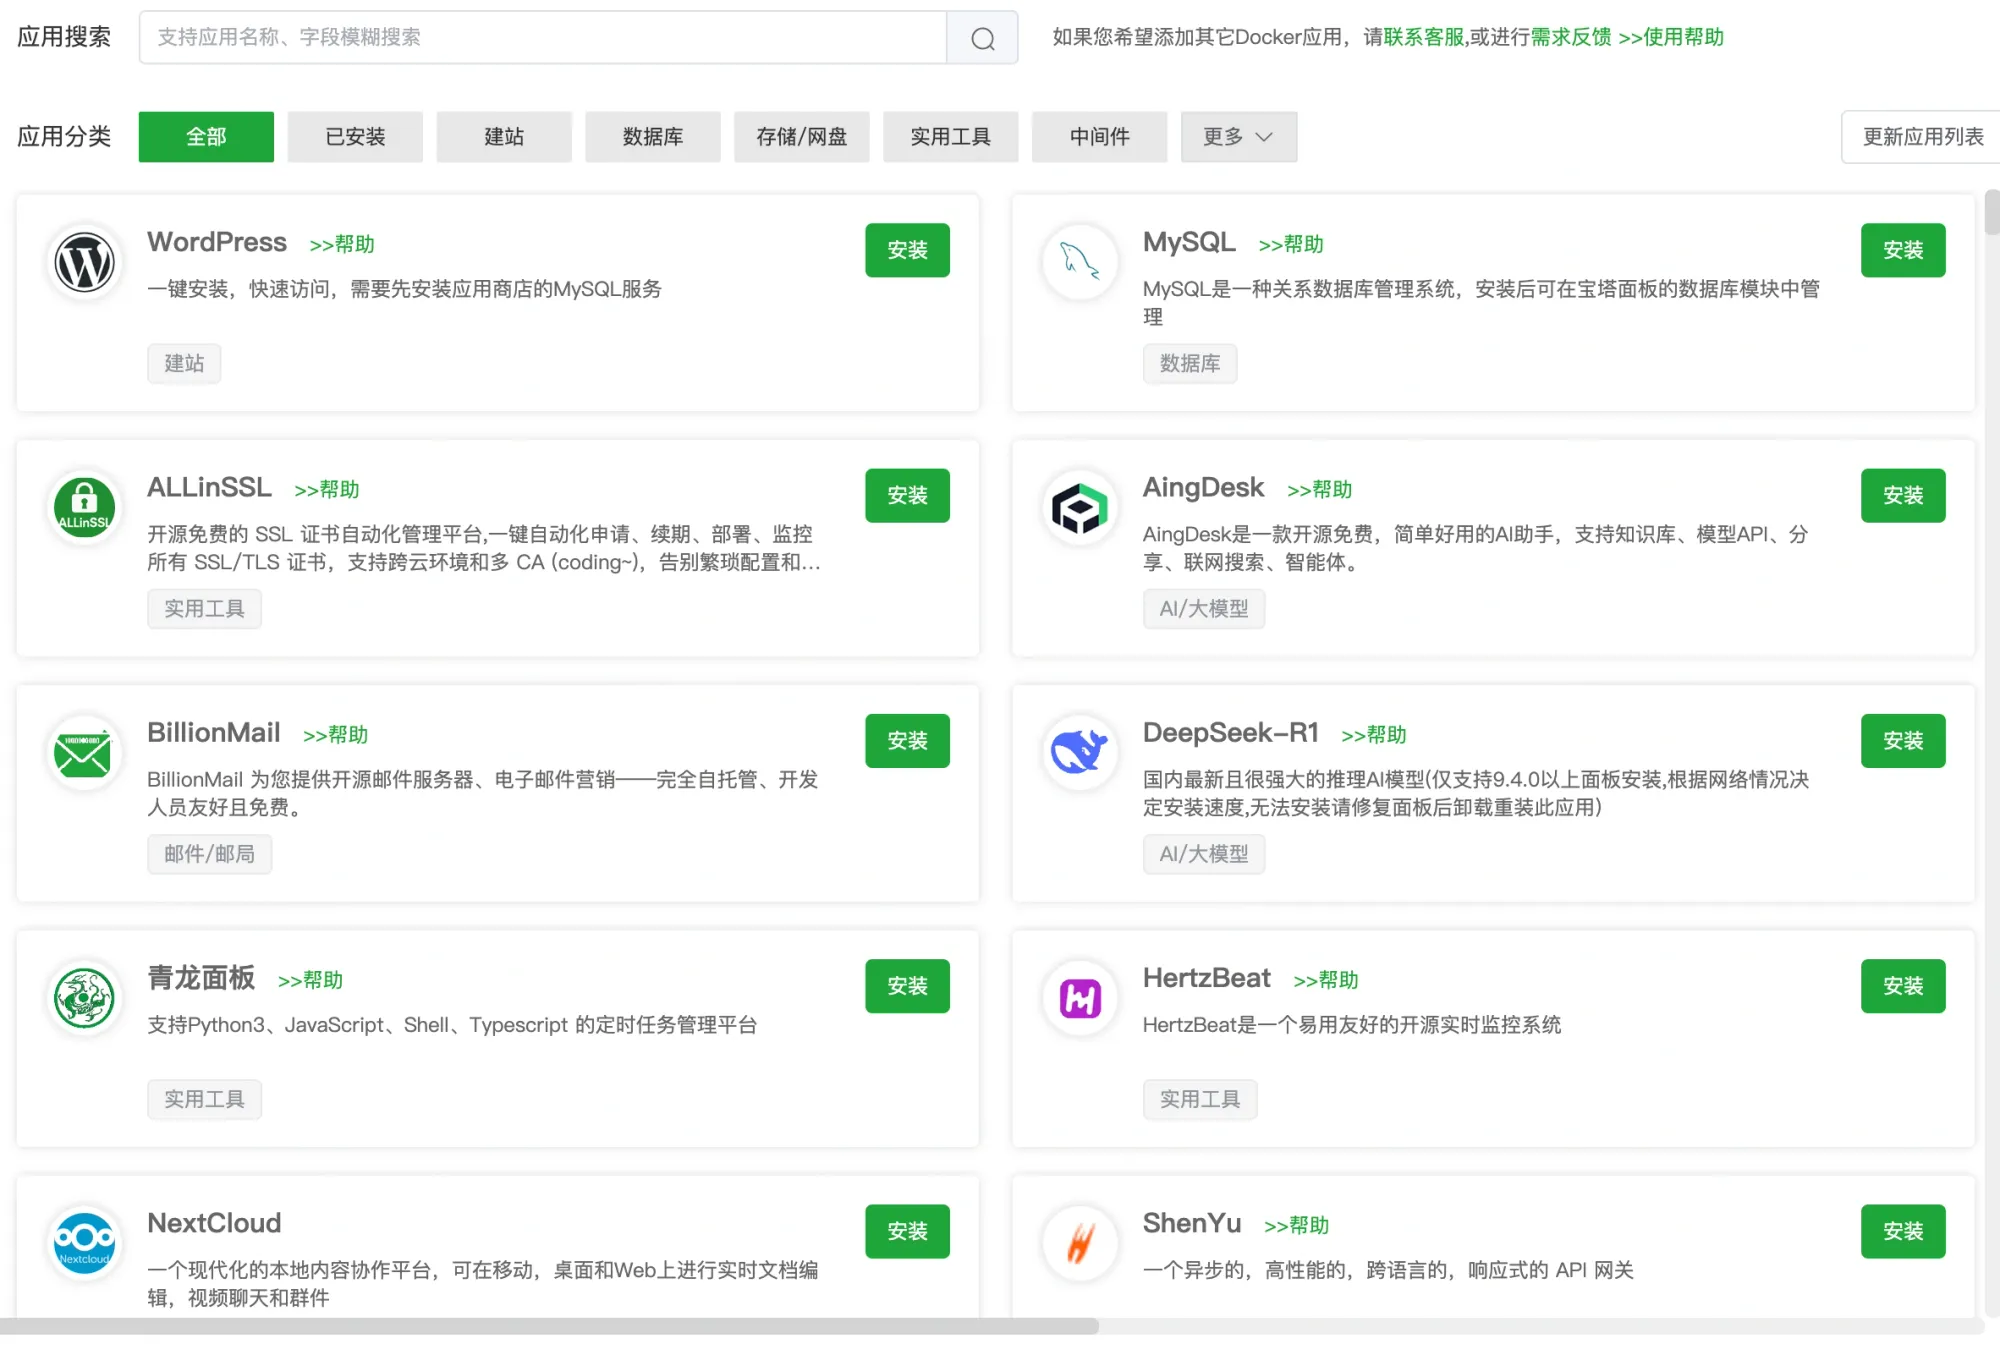Install NextCloud with its 安装 button

[x=908, y=1231]
